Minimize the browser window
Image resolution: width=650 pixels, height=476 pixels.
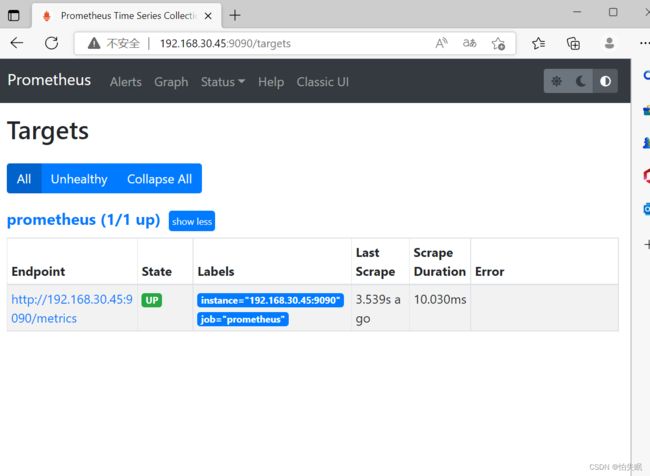(x=577, y=12)
